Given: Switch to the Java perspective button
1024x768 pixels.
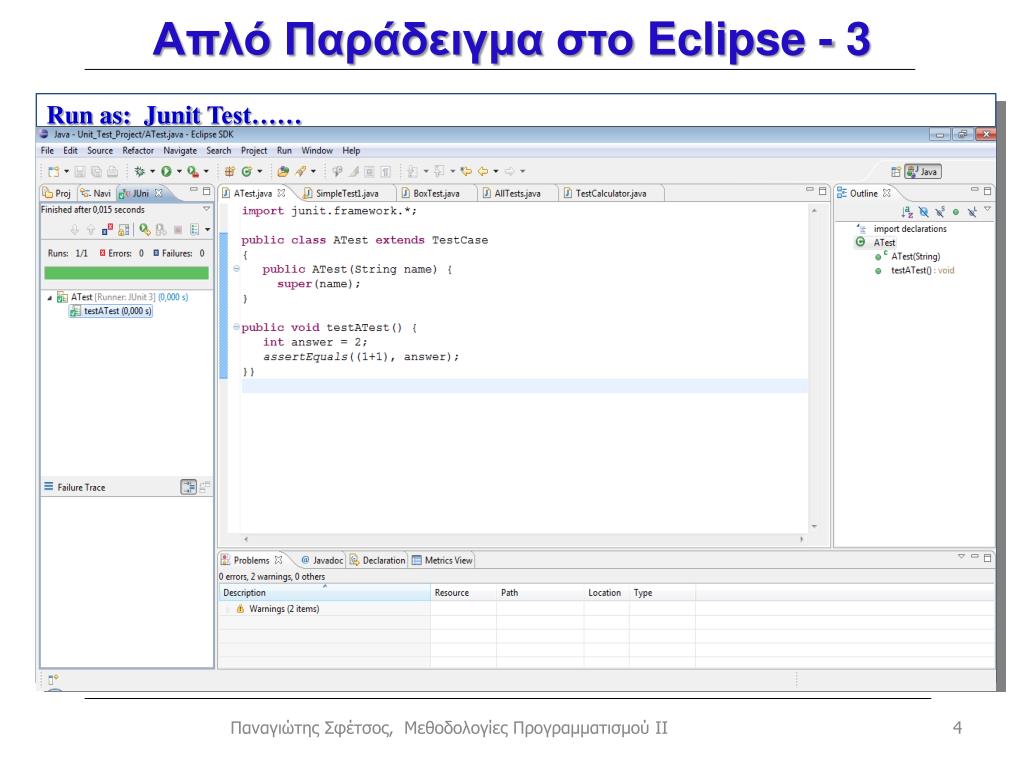Looking at the screenshot, I should pyautogui.click(x=923, y=172).
